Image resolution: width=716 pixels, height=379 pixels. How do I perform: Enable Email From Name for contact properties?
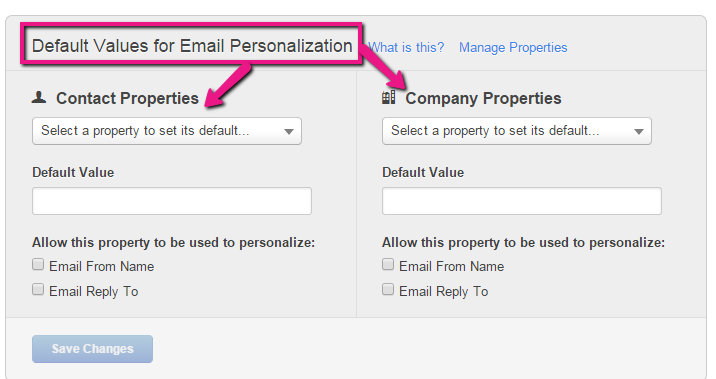38,264
